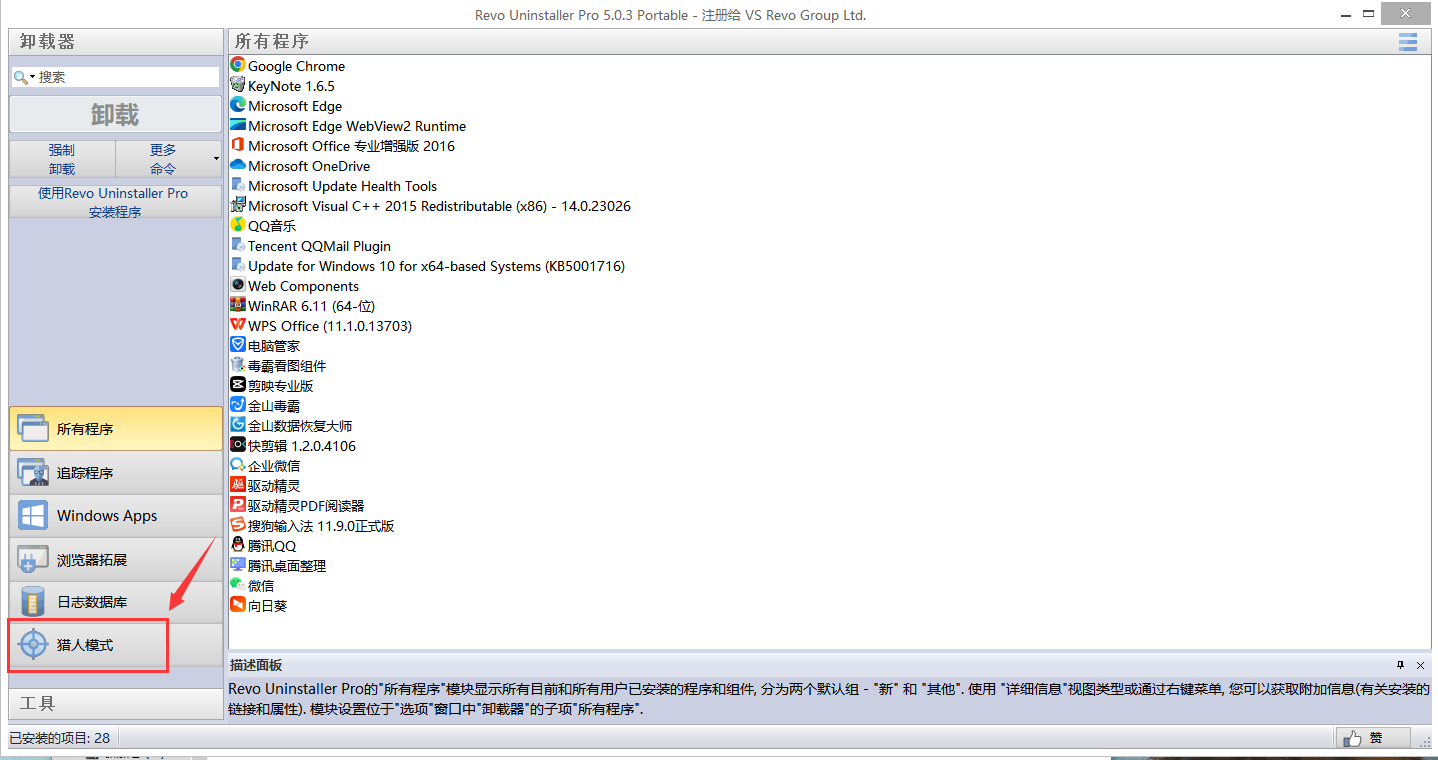Switch to 追踪程序 module

(x=116, y=472)
